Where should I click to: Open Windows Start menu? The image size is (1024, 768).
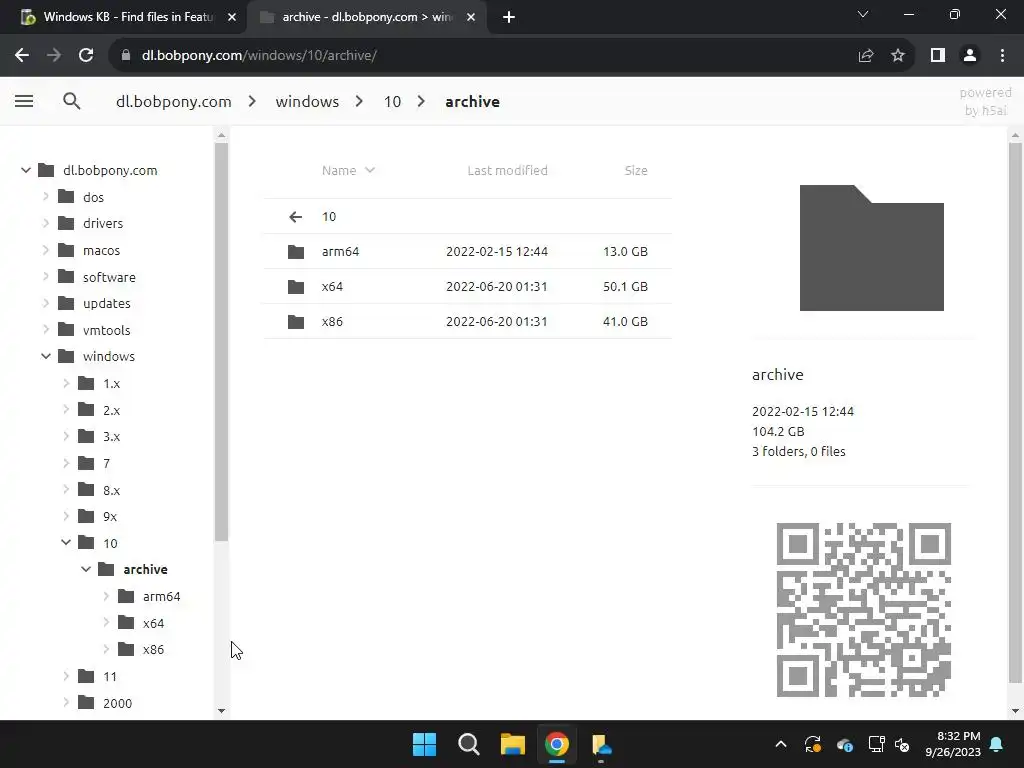pos(424,744)
